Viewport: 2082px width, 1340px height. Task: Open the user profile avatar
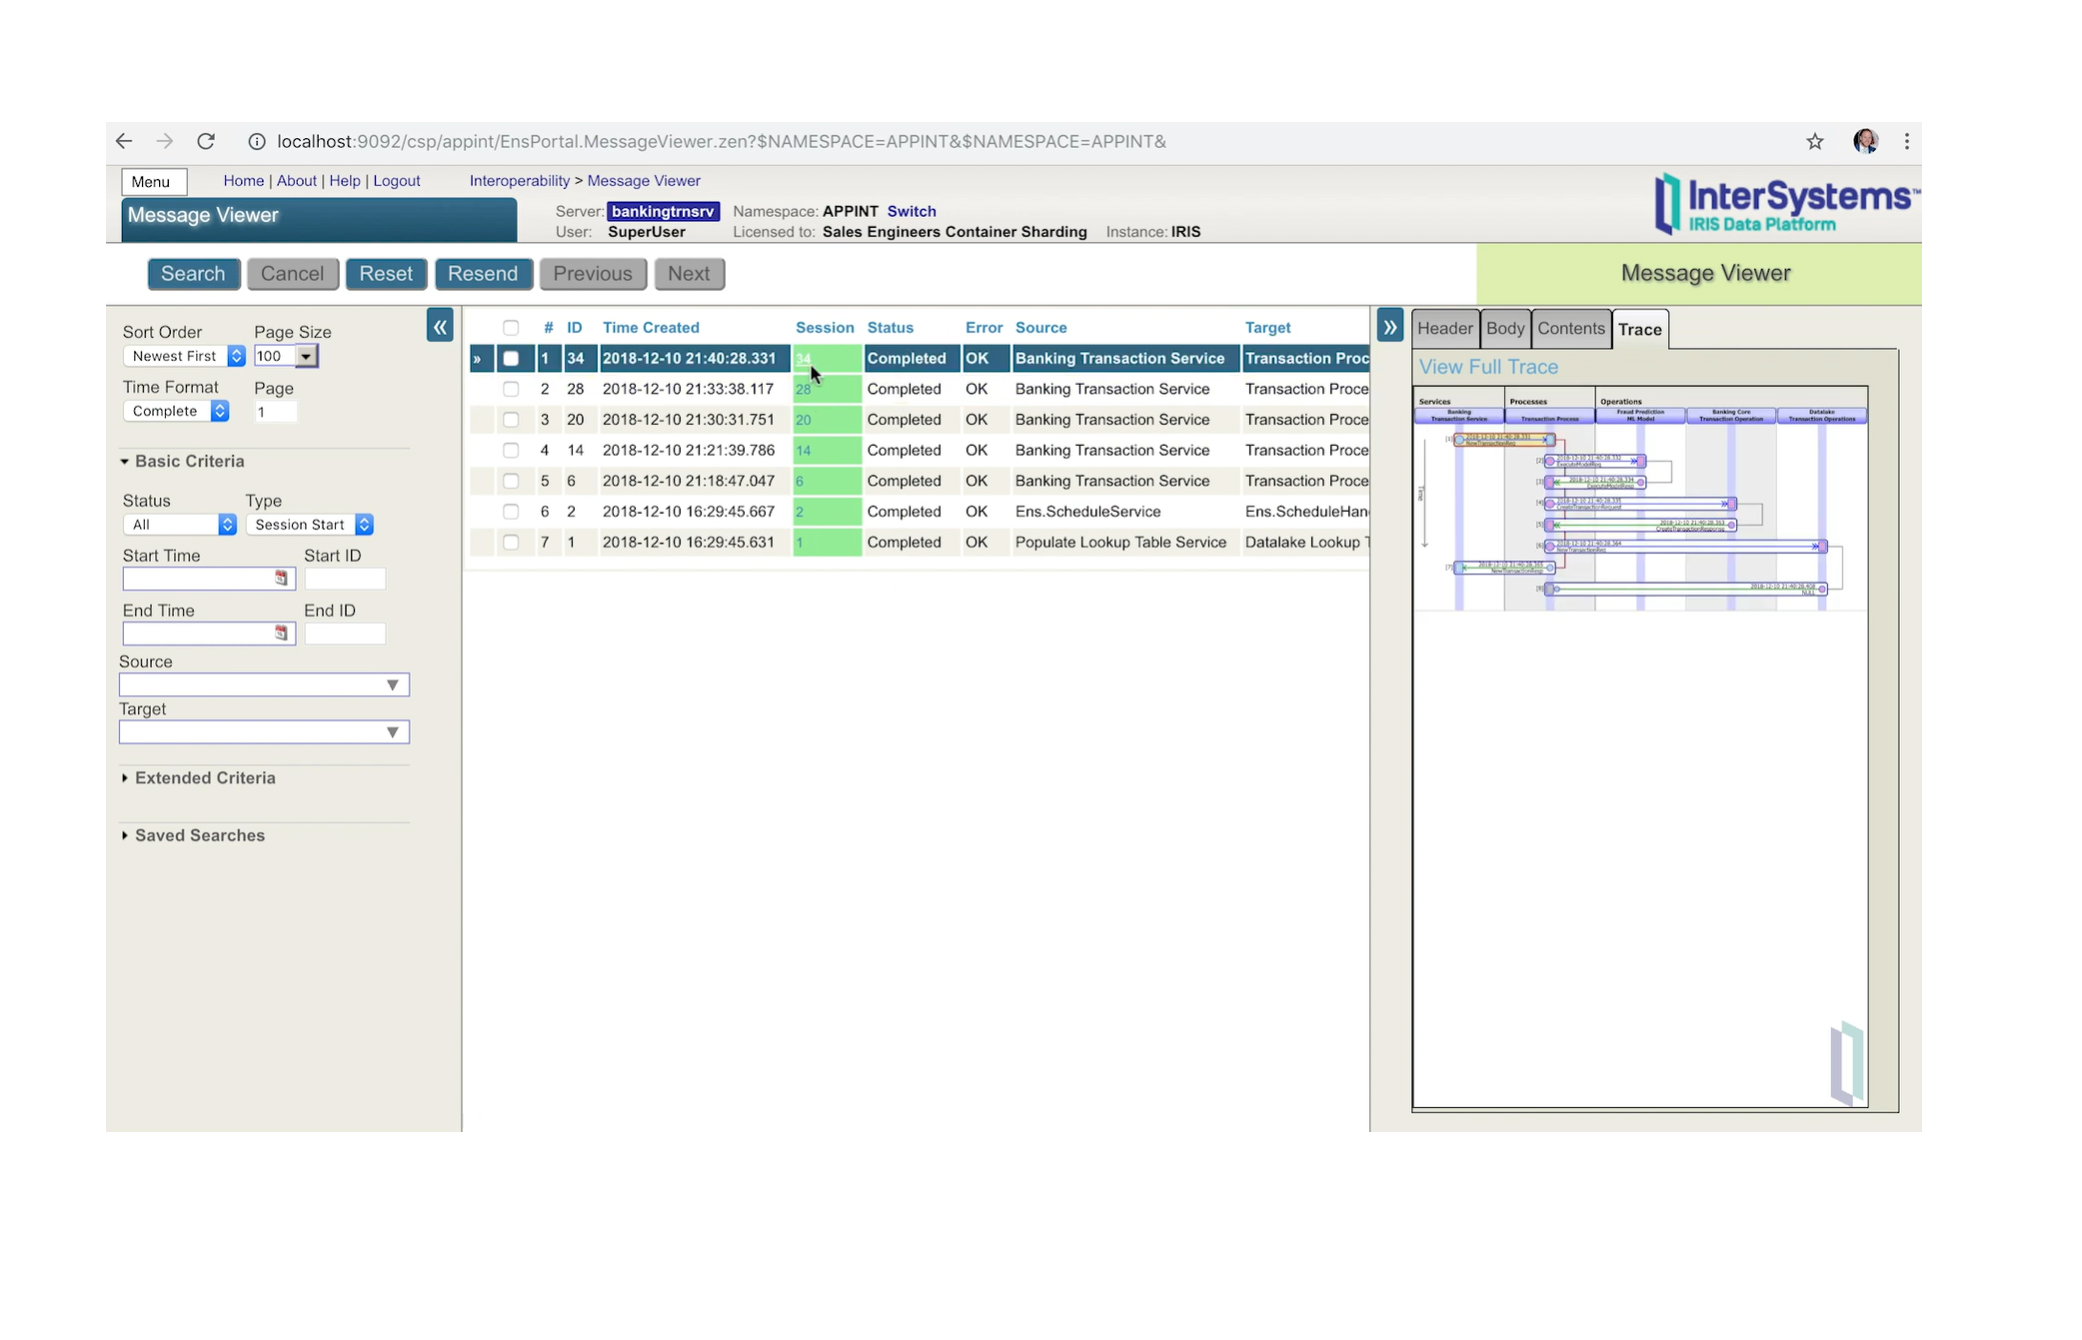point(1864,141)
